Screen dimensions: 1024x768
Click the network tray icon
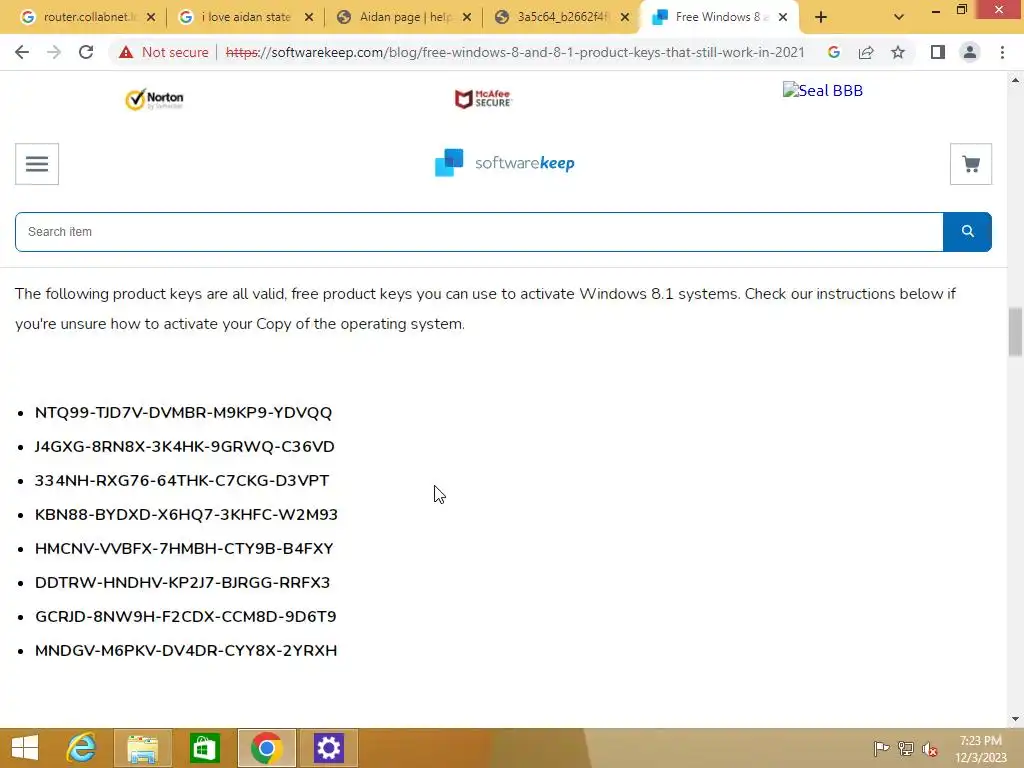(905, 748)
